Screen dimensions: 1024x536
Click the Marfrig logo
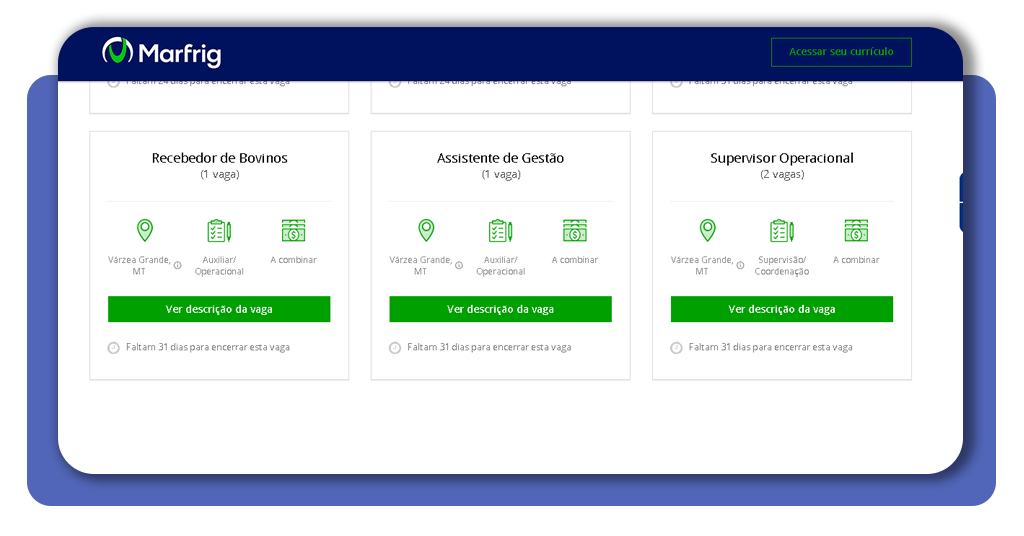click(161, 52)
